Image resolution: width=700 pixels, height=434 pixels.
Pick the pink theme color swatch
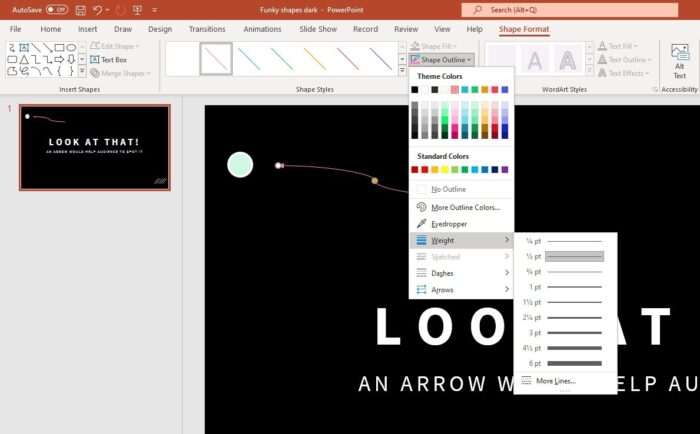pos(454,90)
